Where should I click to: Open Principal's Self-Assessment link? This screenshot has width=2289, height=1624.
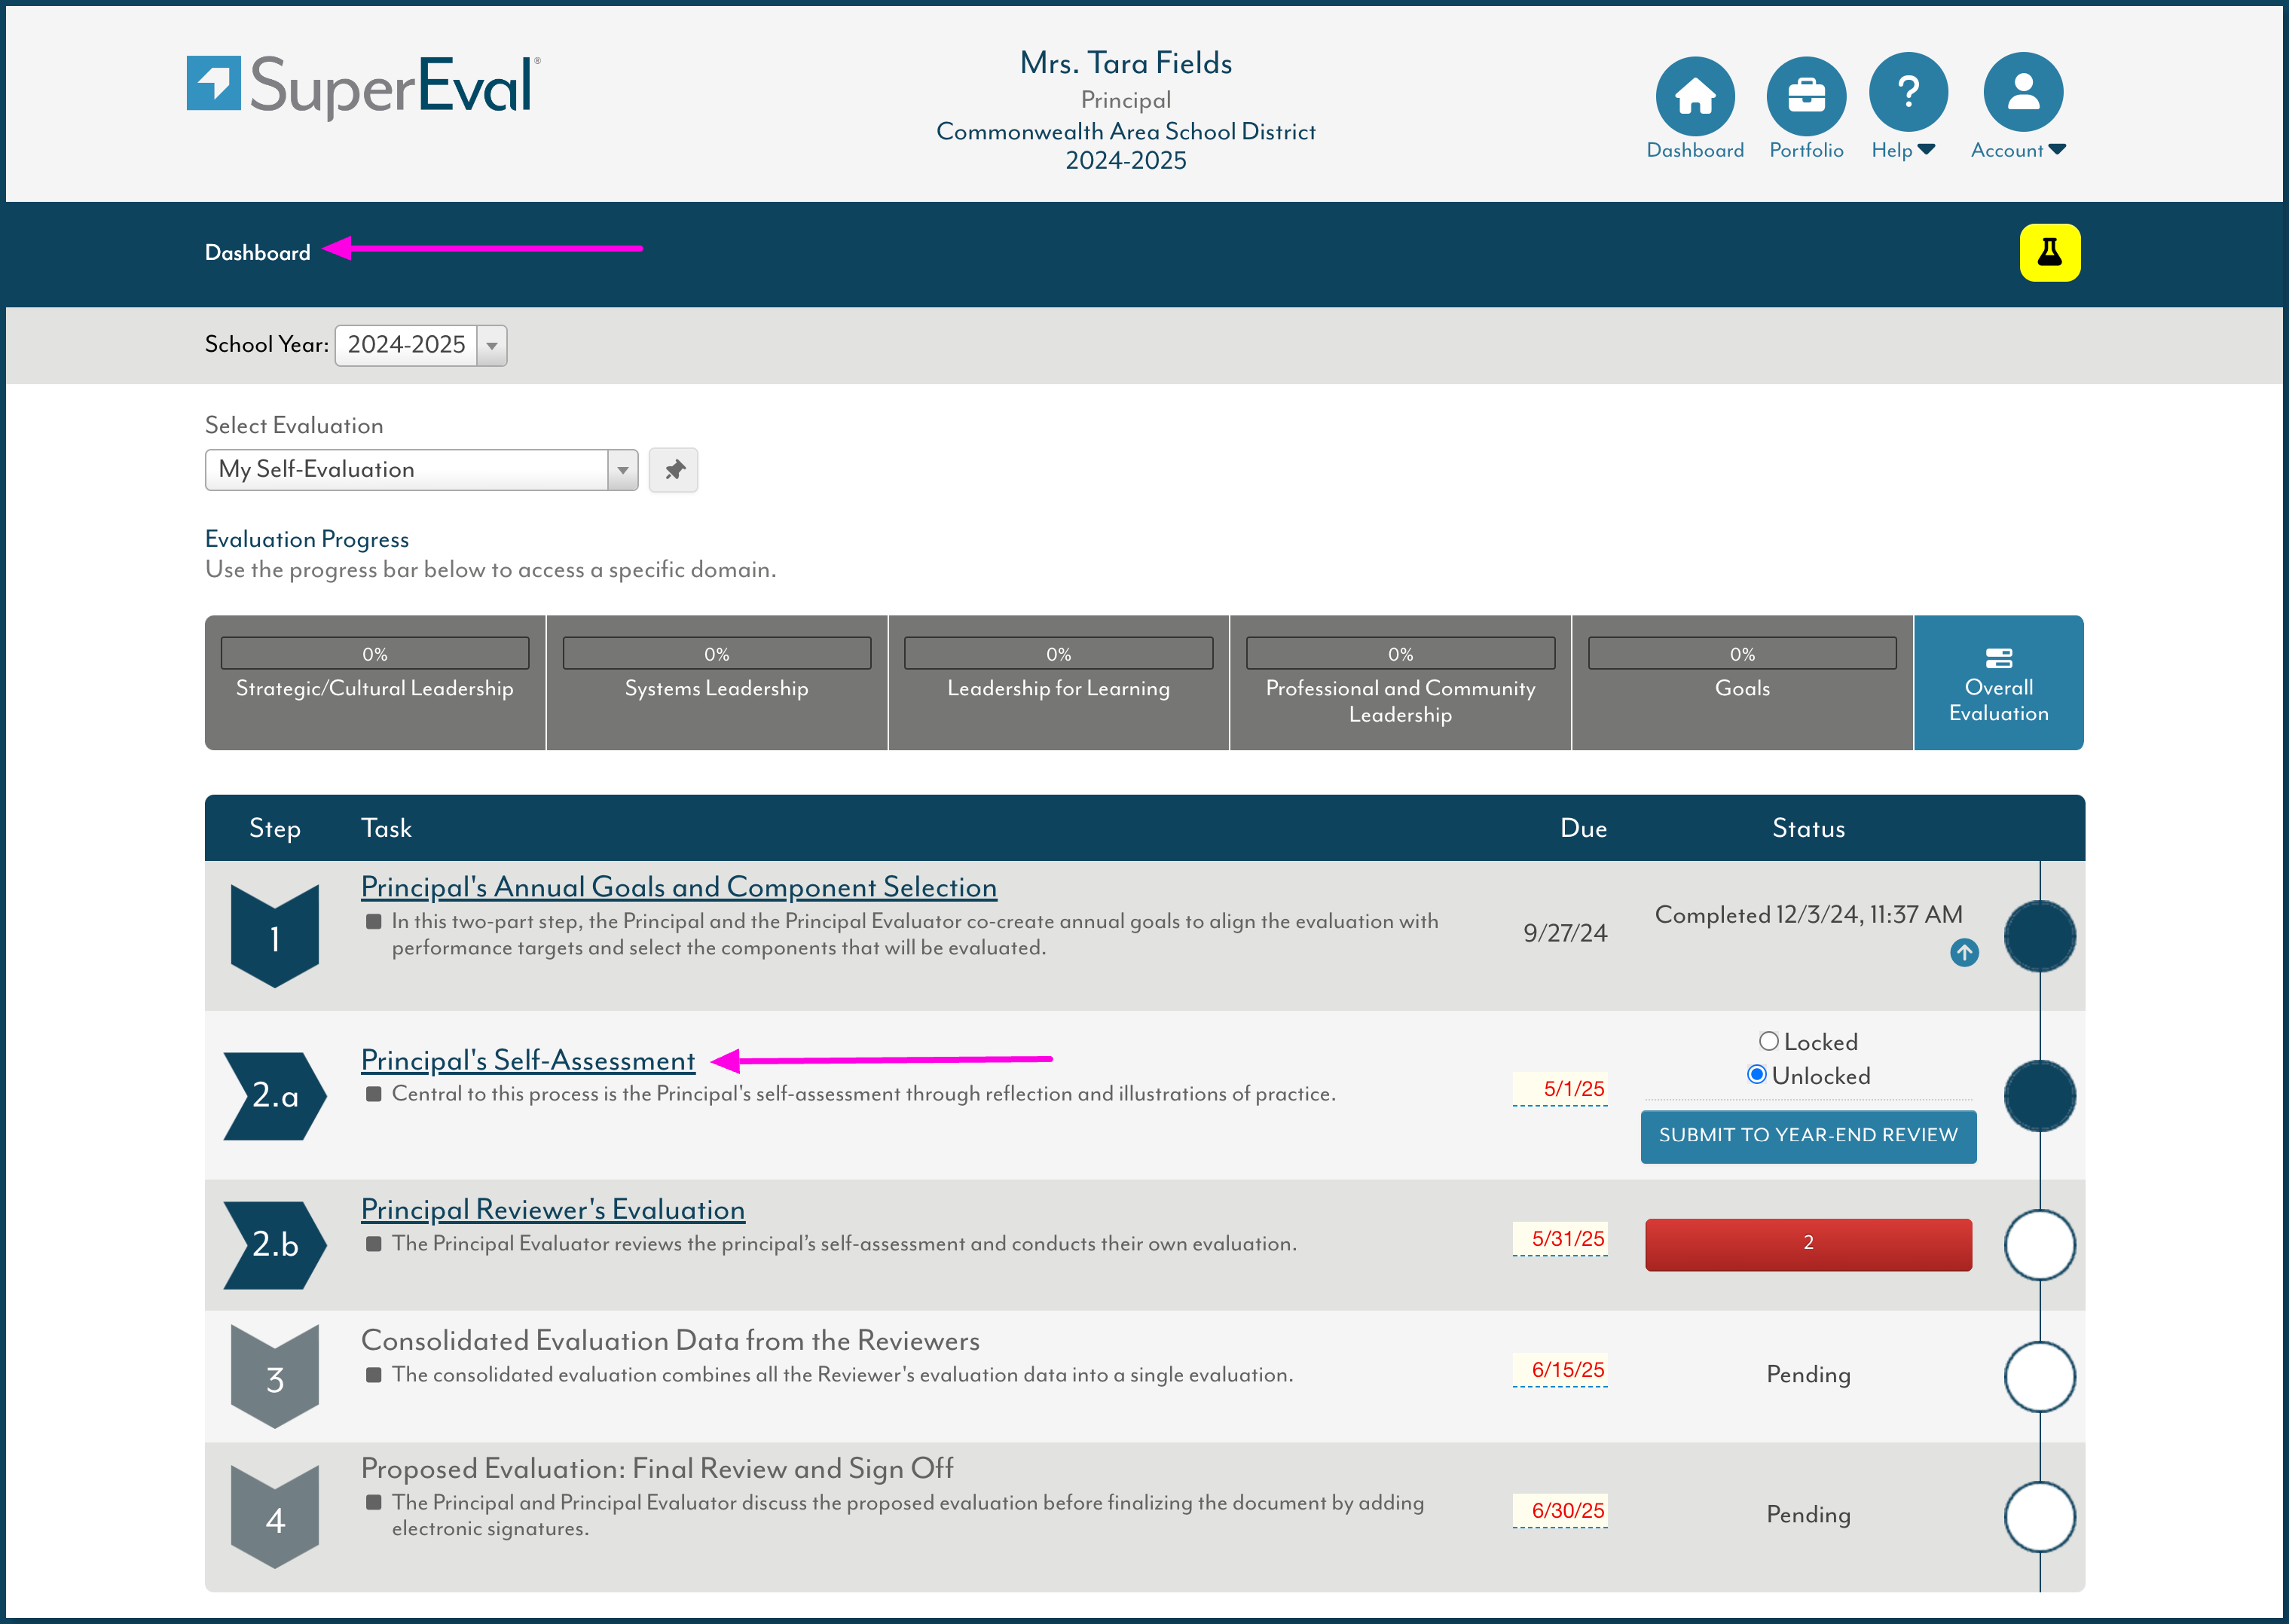pos(528,1061)
